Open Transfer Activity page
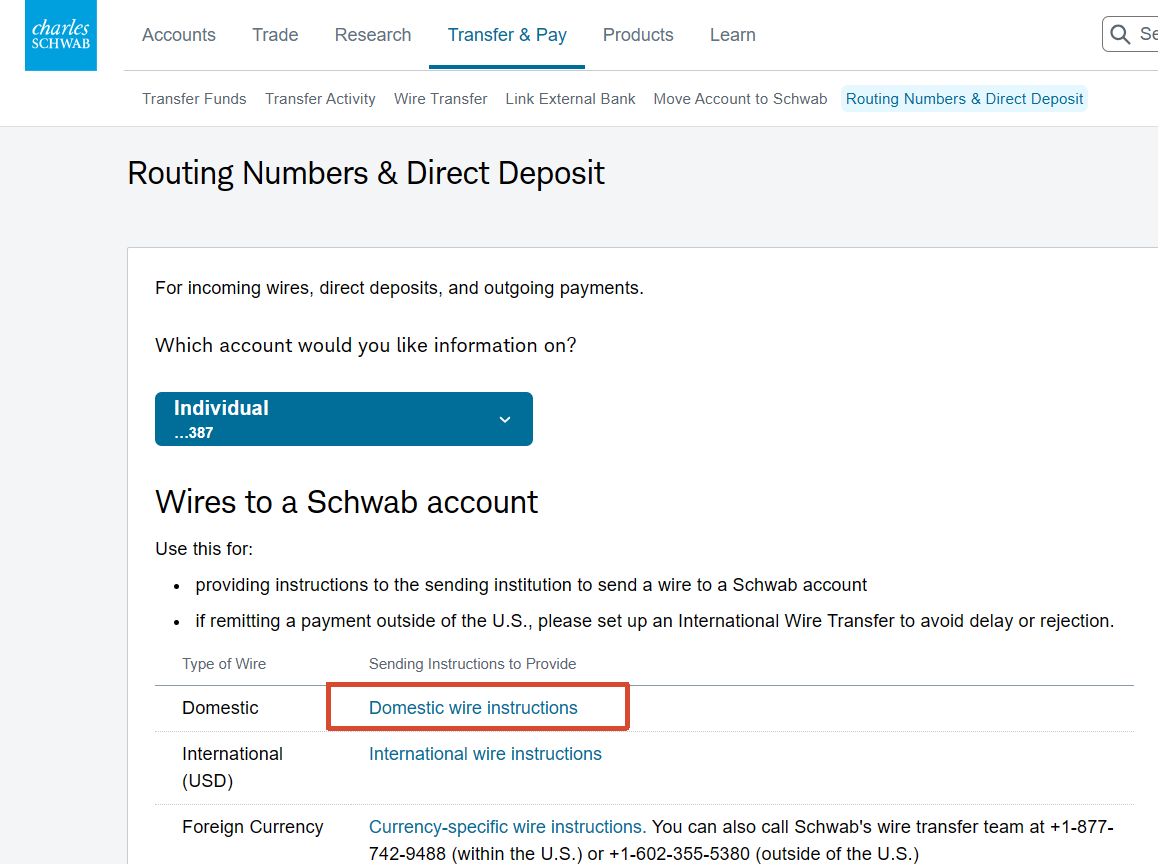This screenshot has height=864, width=1158. (321, 99)
